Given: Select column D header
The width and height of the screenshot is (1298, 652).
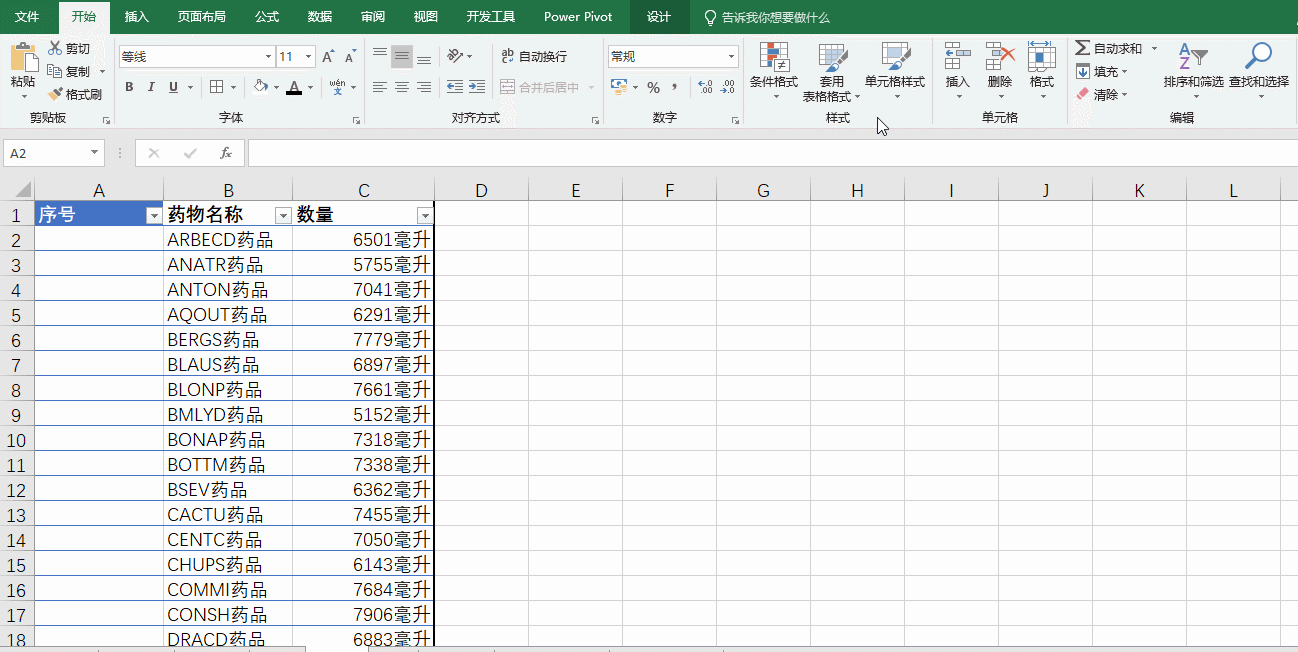Looking at the screenshot, I should (x=481, y=190).
